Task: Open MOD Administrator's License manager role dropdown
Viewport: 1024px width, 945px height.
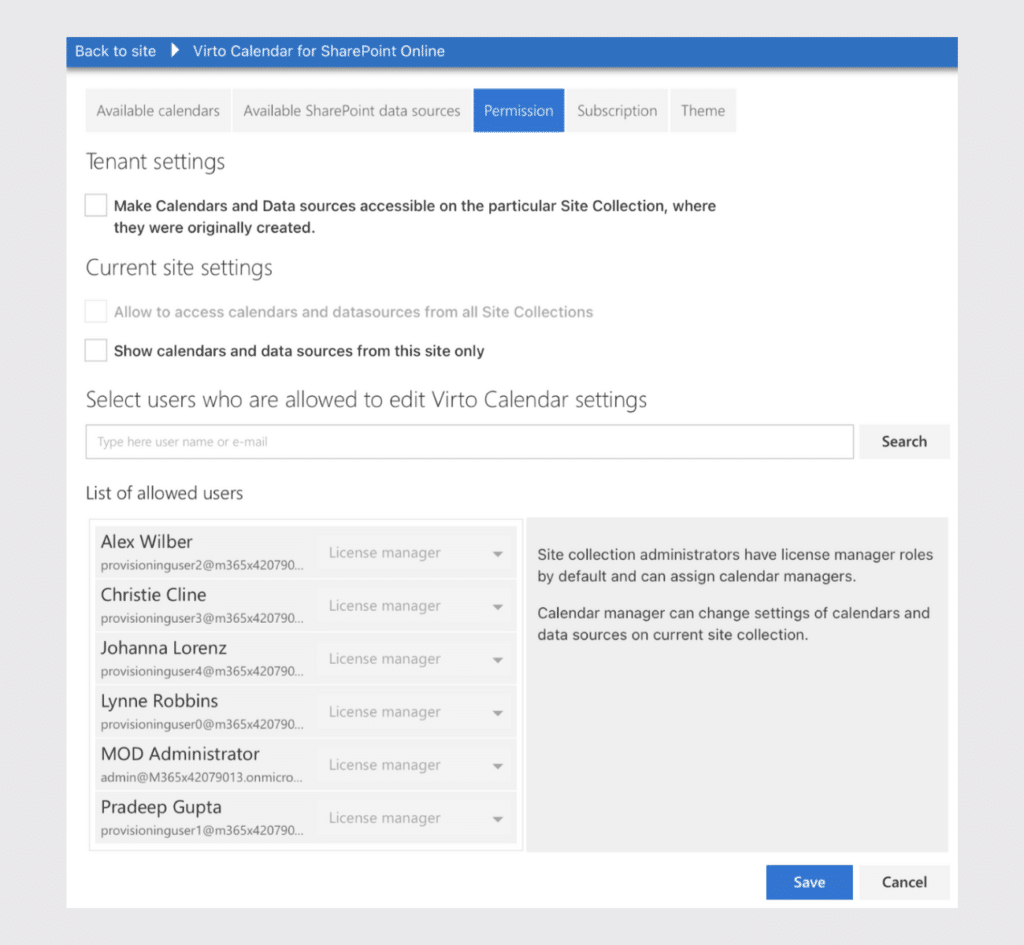Action: (415, 765)
